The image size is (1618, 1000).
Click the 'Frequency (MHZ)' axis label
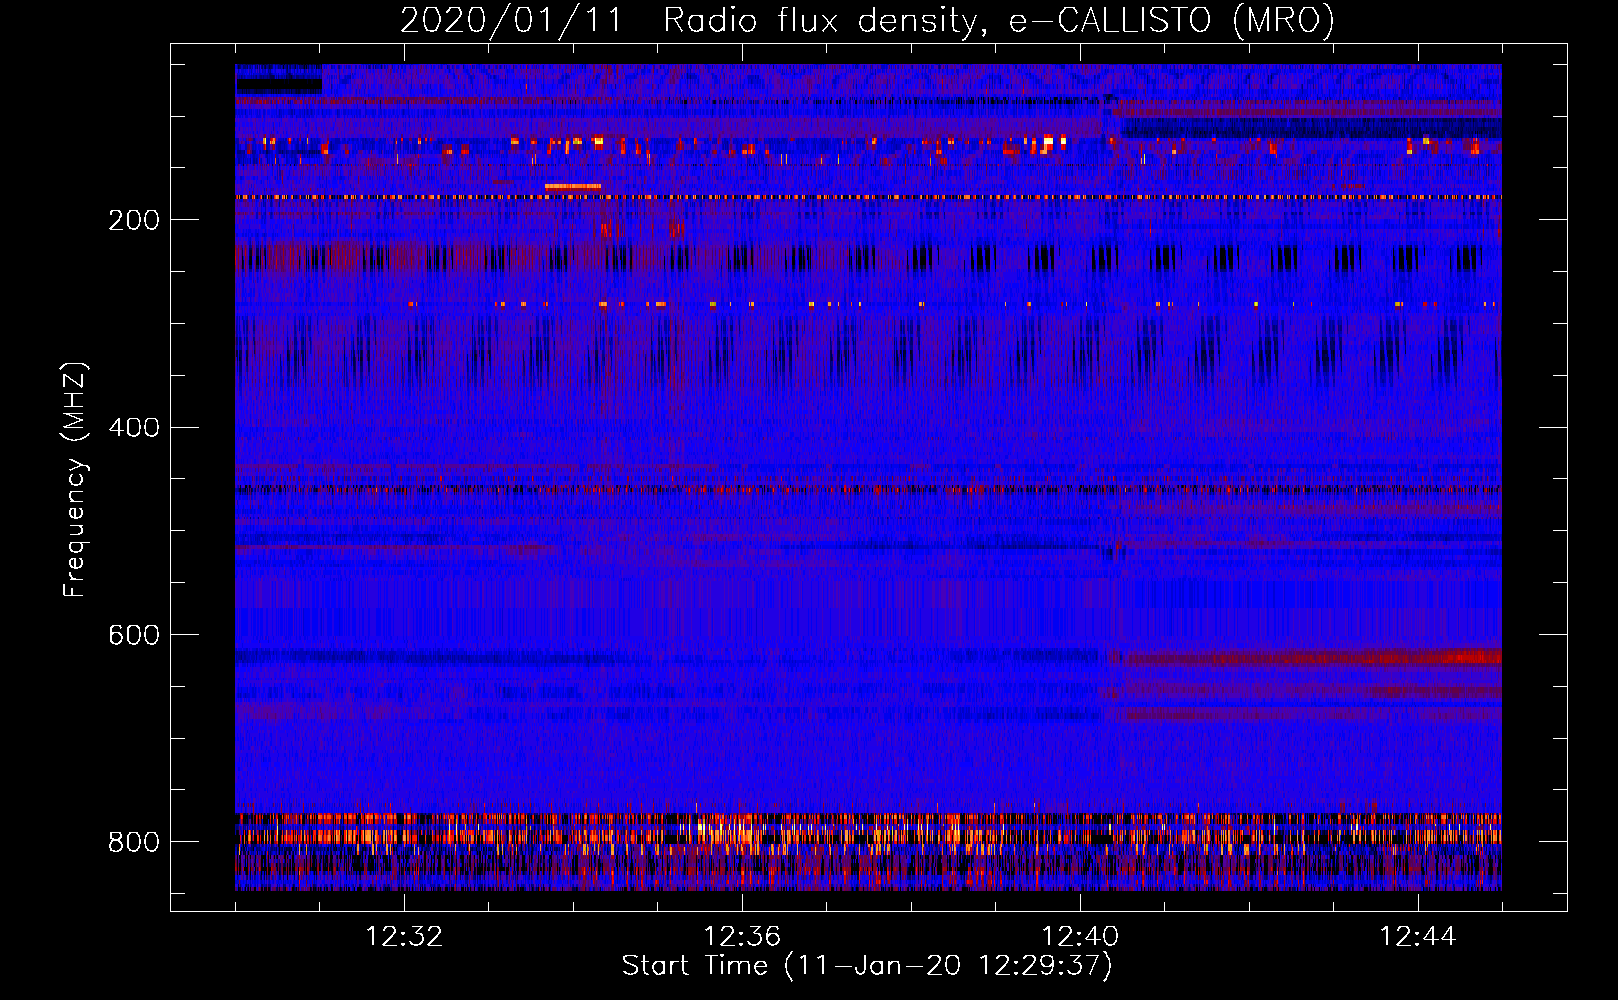75,479
